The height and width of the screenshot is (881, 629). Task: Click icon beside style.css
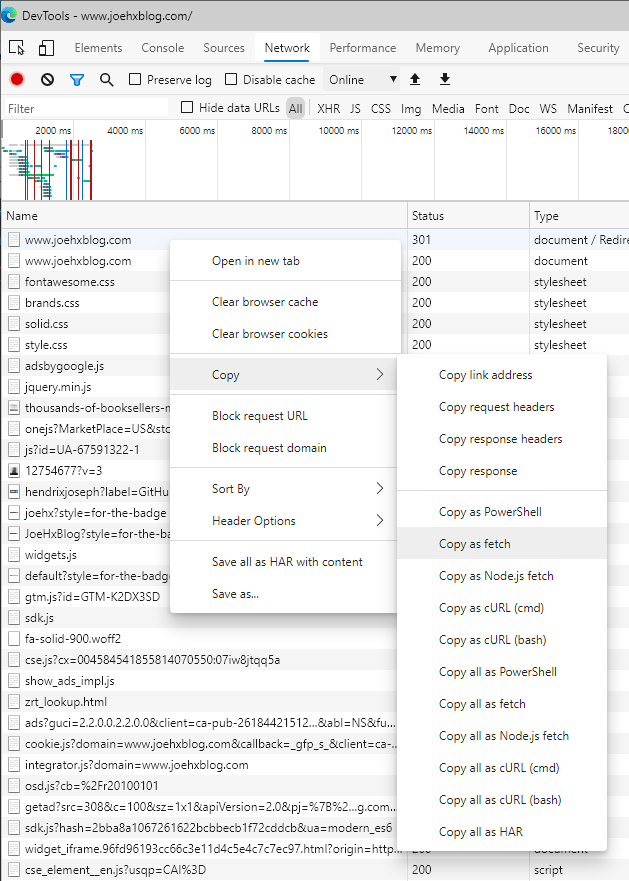click(14, 344)
